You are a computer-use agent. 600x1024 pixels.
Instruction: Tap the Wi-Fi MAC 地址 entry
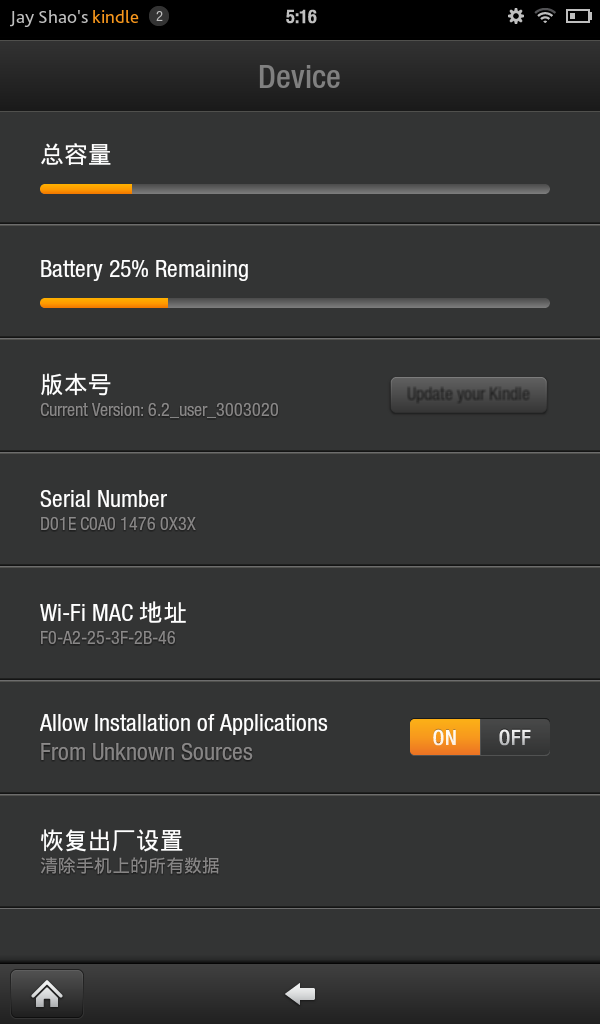(113, 612)
